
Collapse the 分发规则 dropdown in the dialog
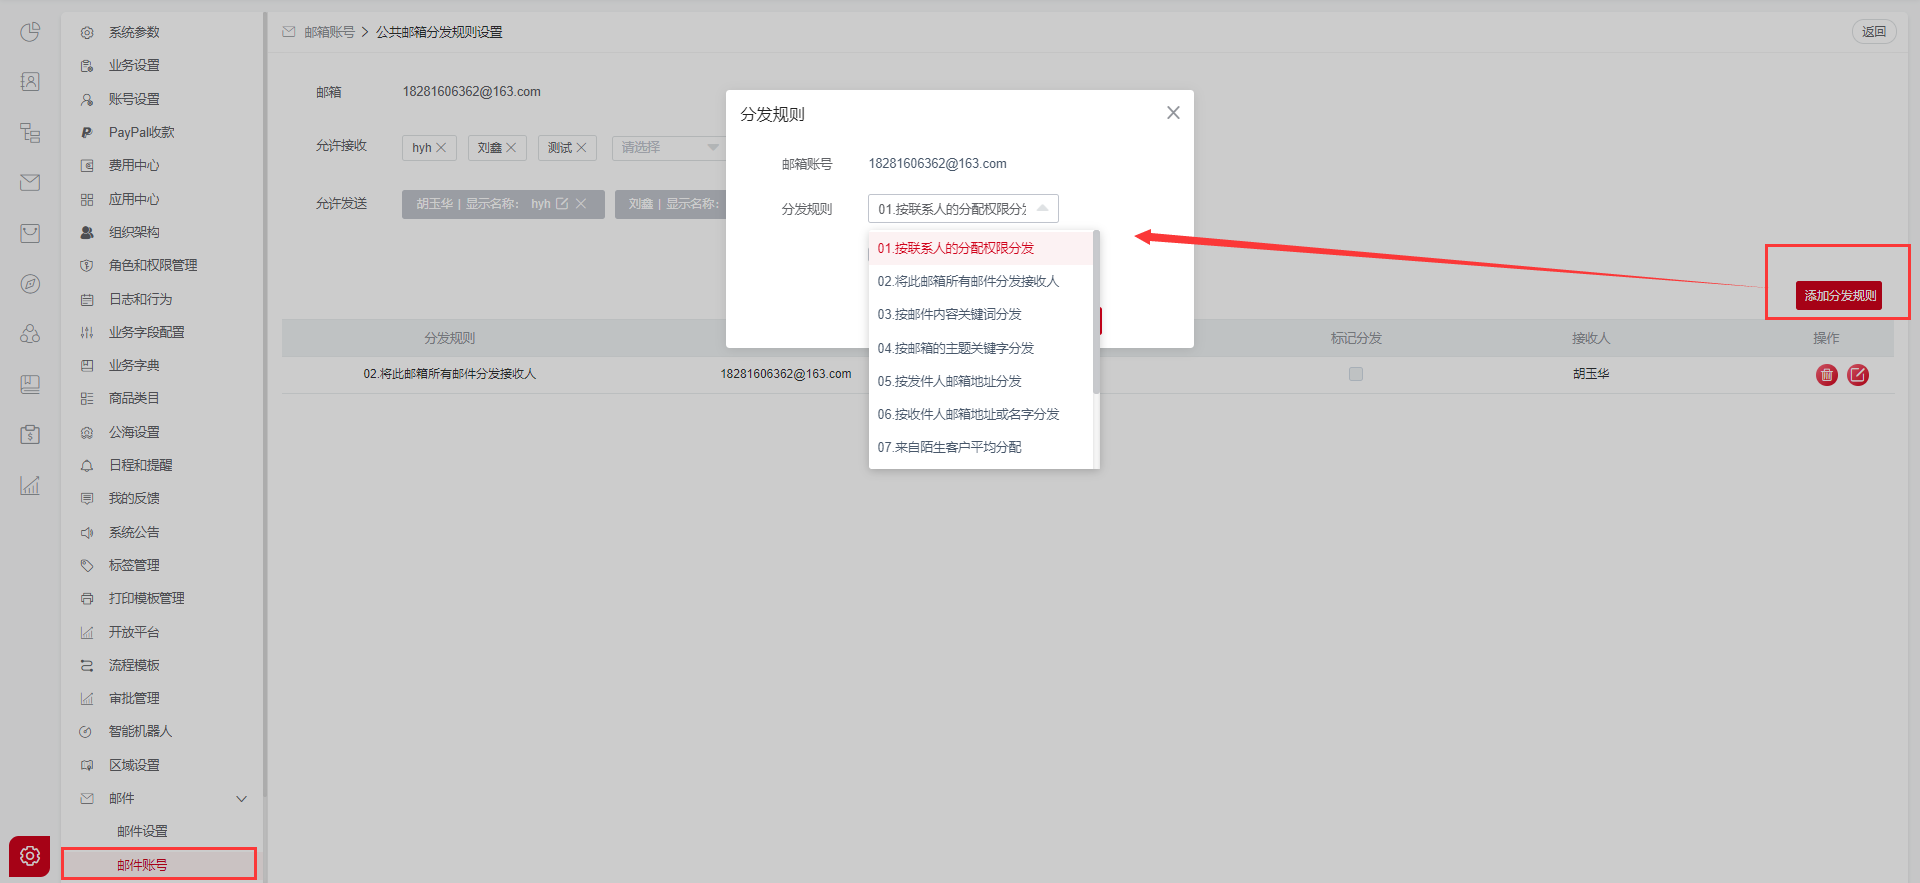(1042, 208)
